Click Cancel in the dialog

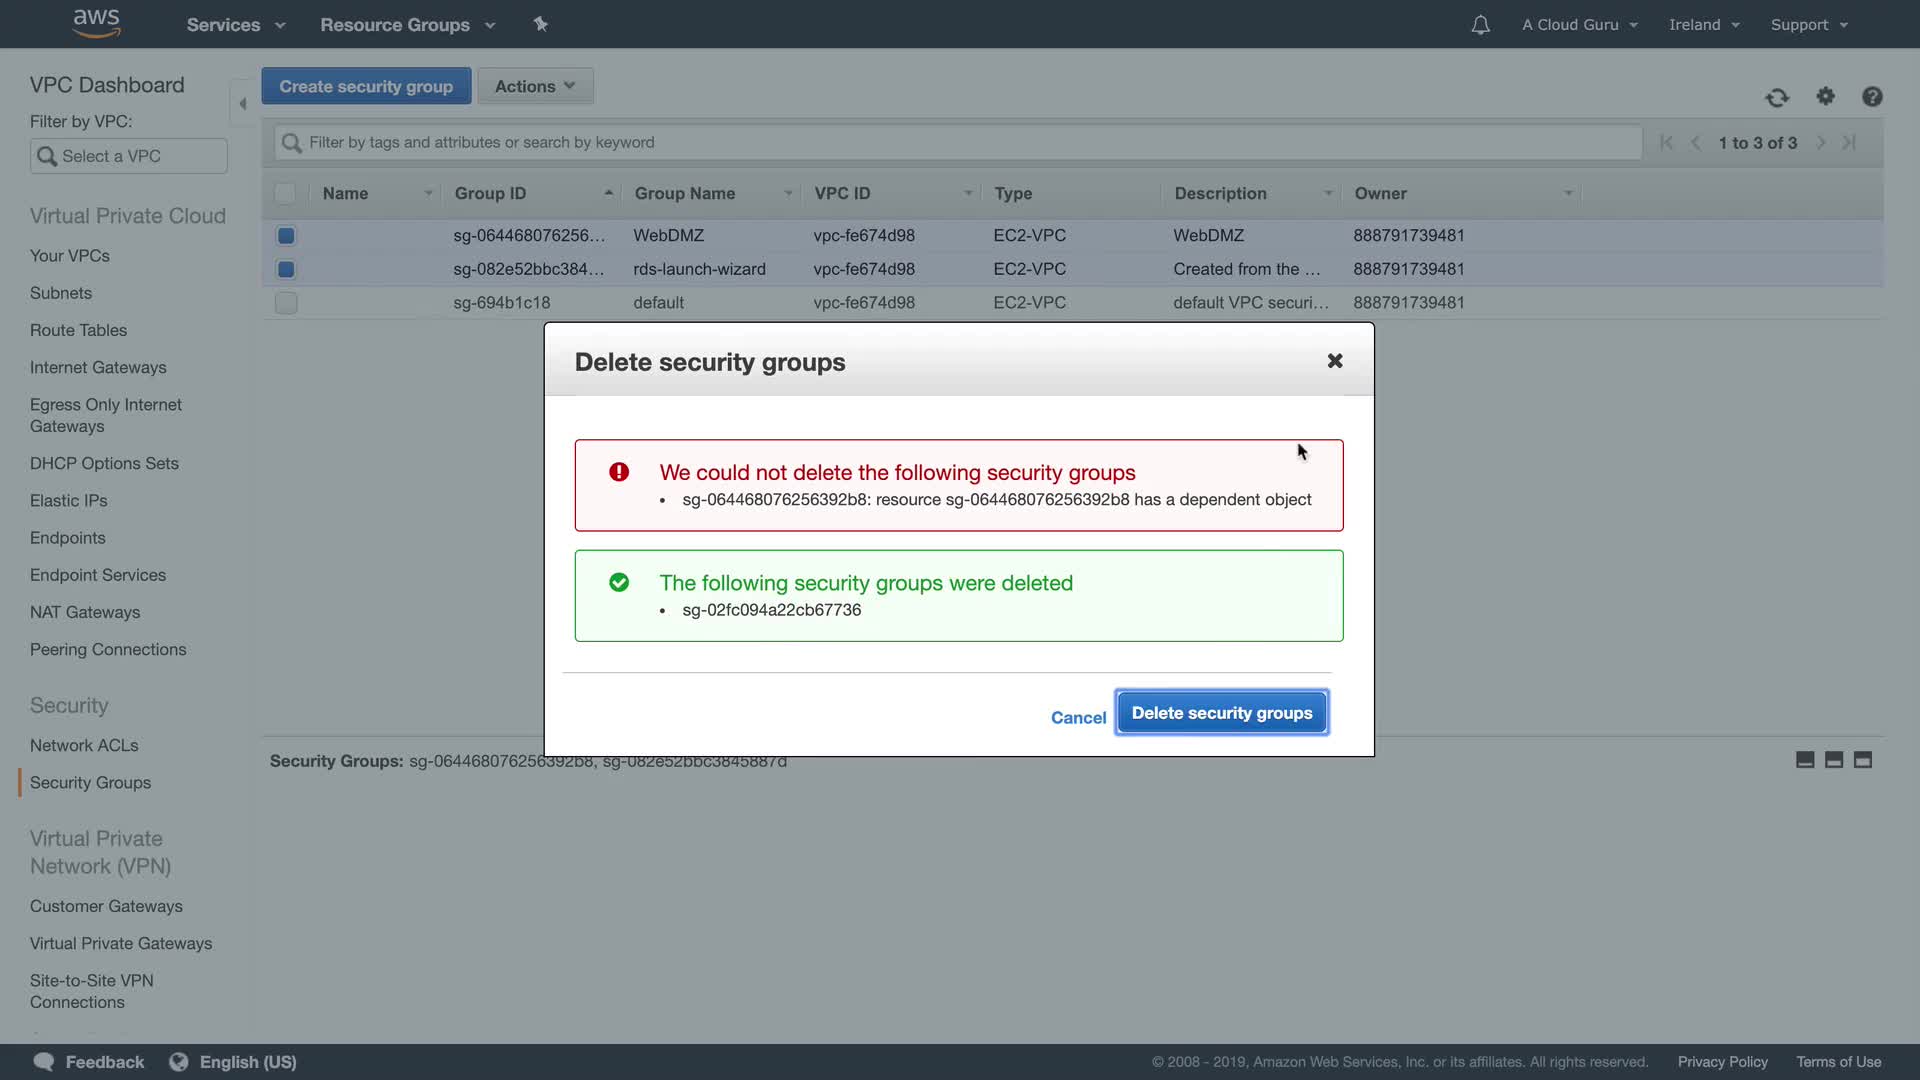1078,717
